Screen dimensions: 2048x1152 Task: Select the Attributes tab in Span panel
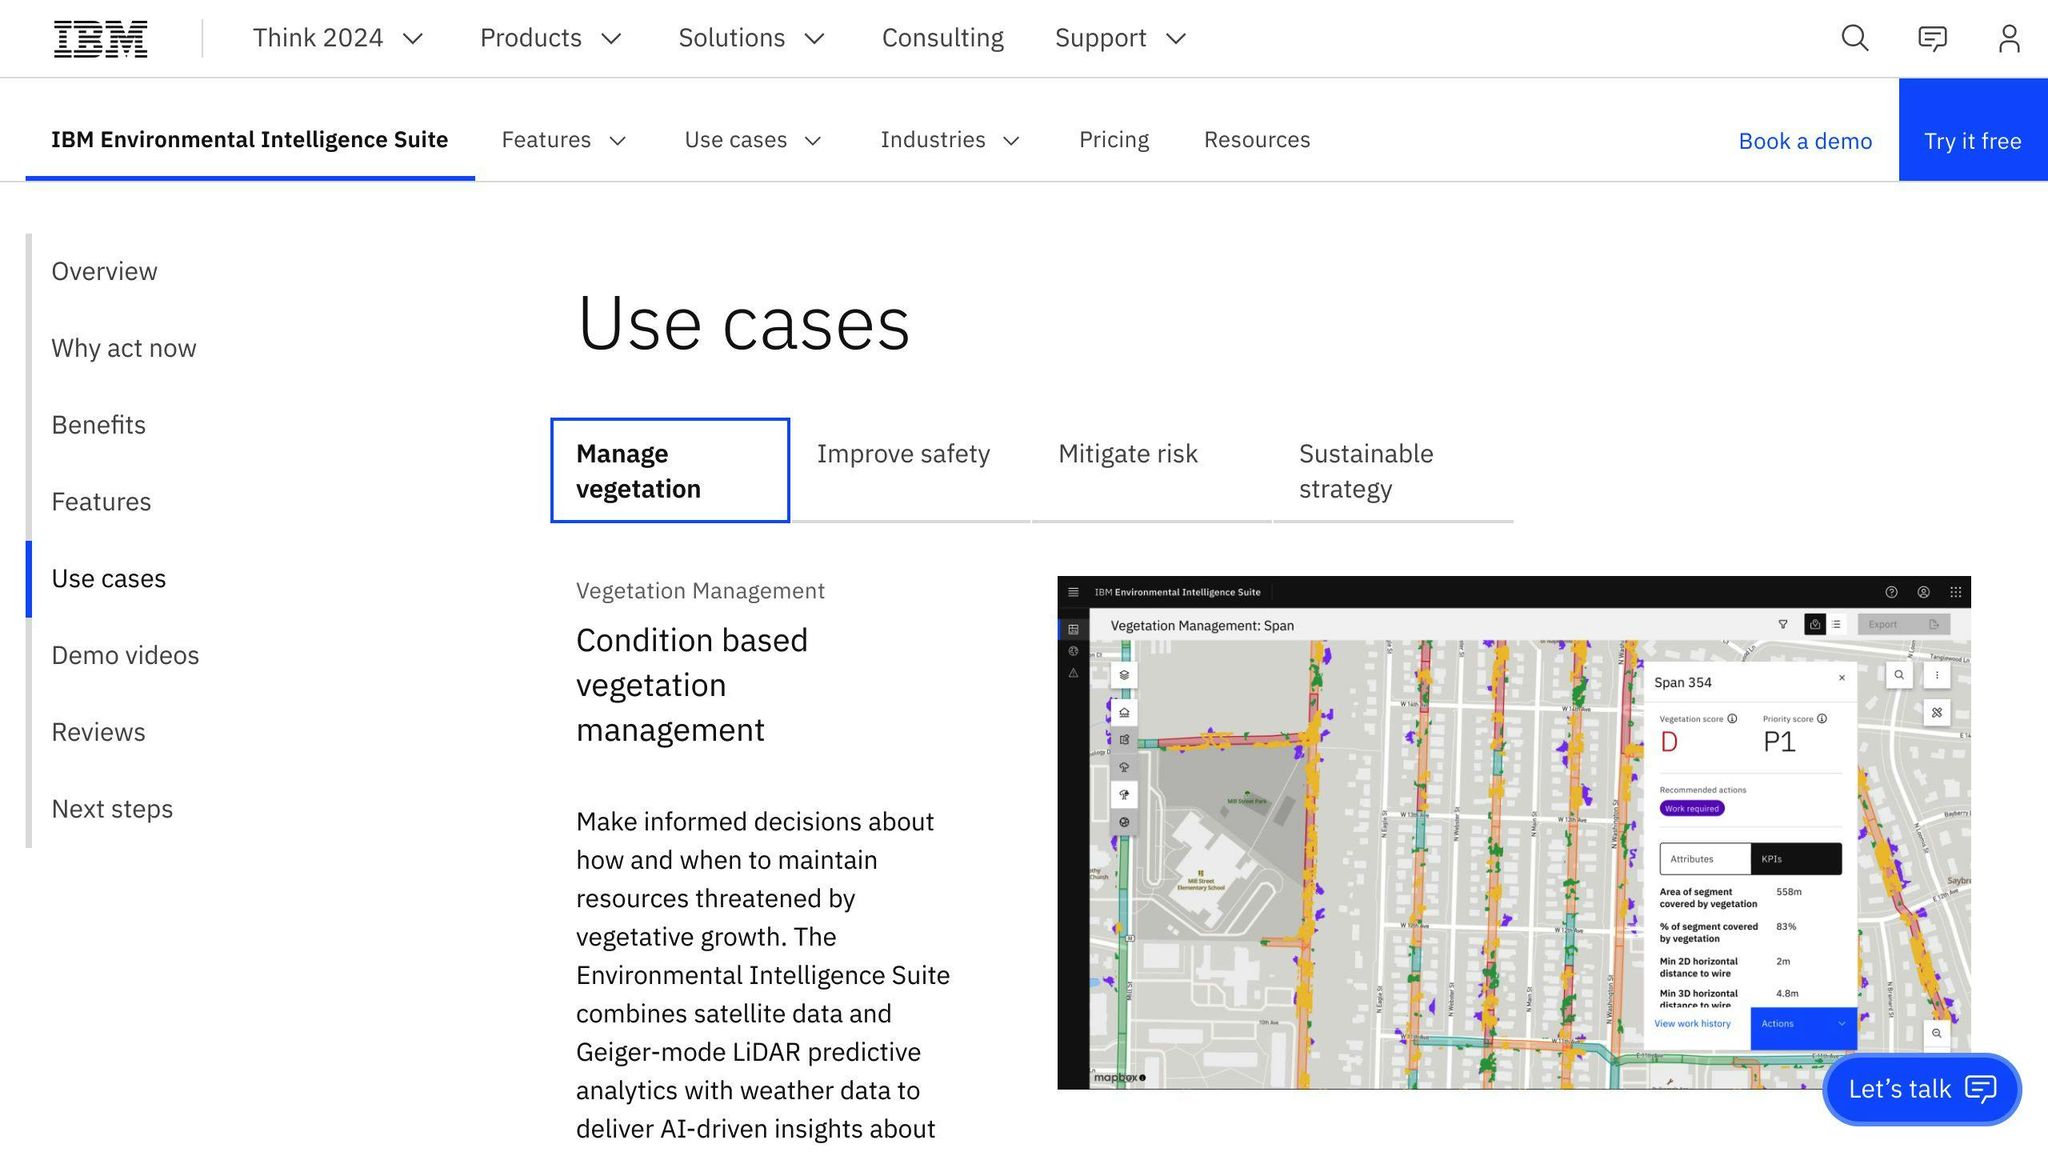1705,859
